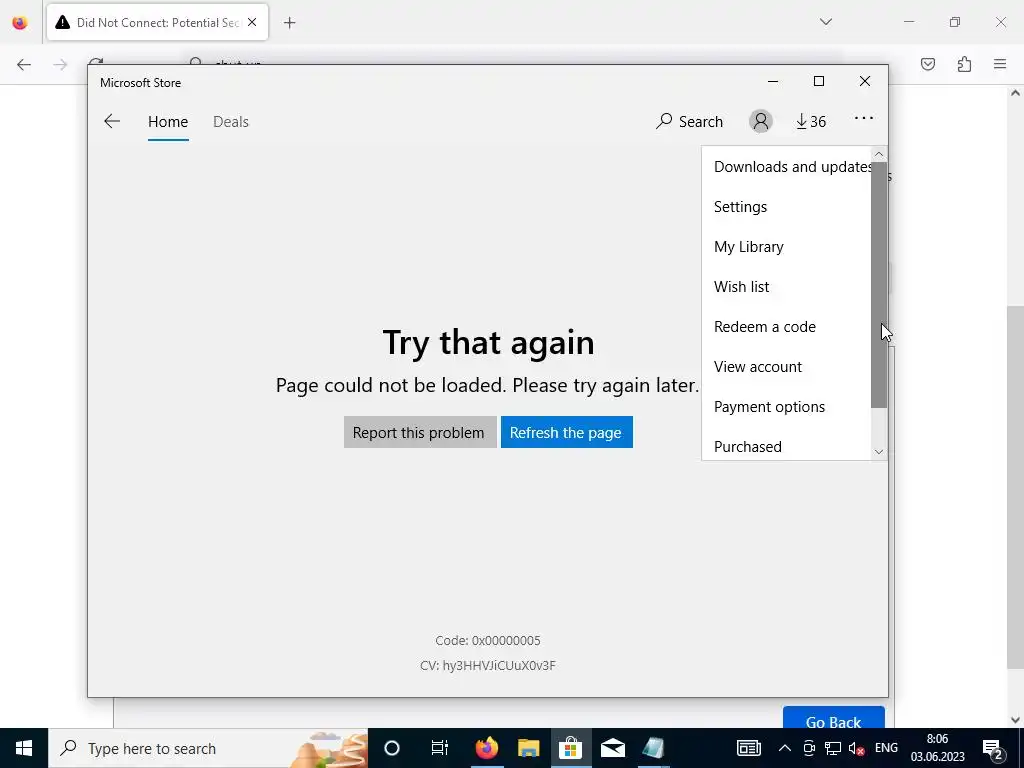This screenshot has width=1024, height=768.
Task: Open Downloads and updates menu item
Action: [x=786, y=167]
